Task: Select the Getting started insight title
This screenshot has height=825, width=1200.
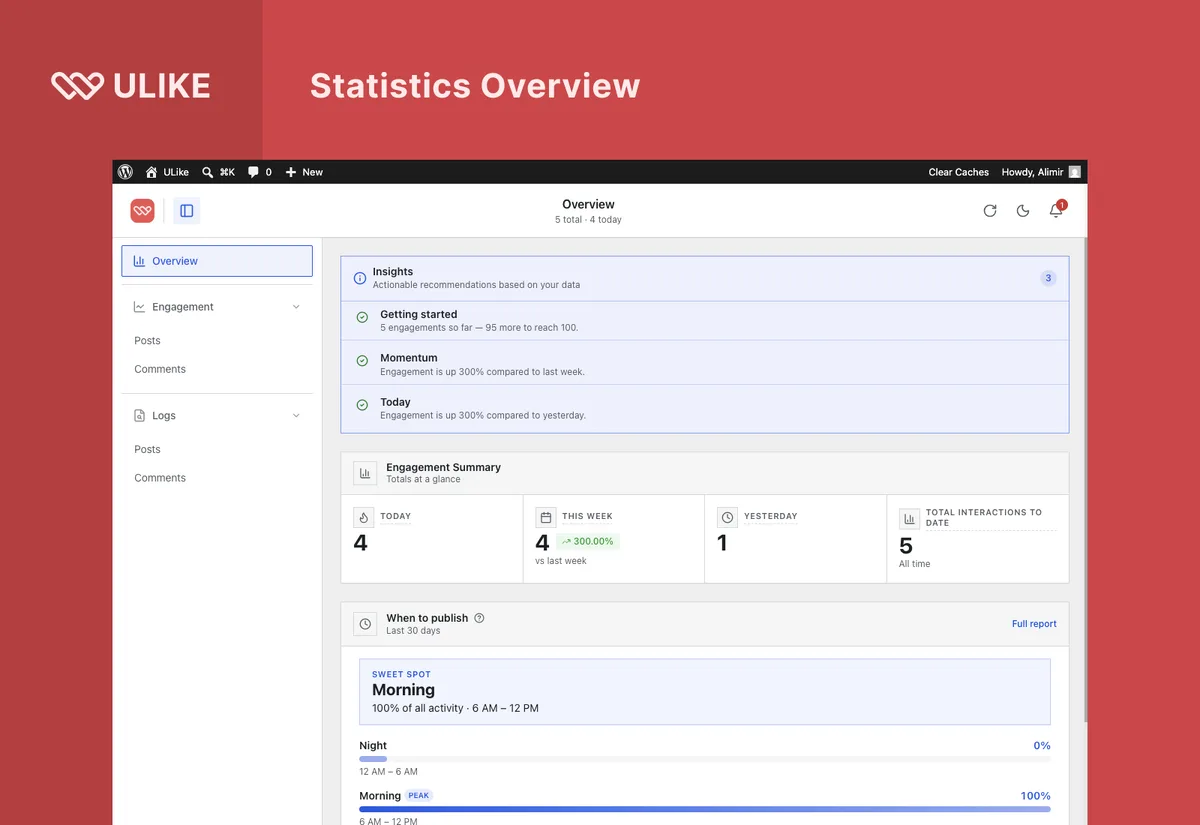Action: point(418,314)
